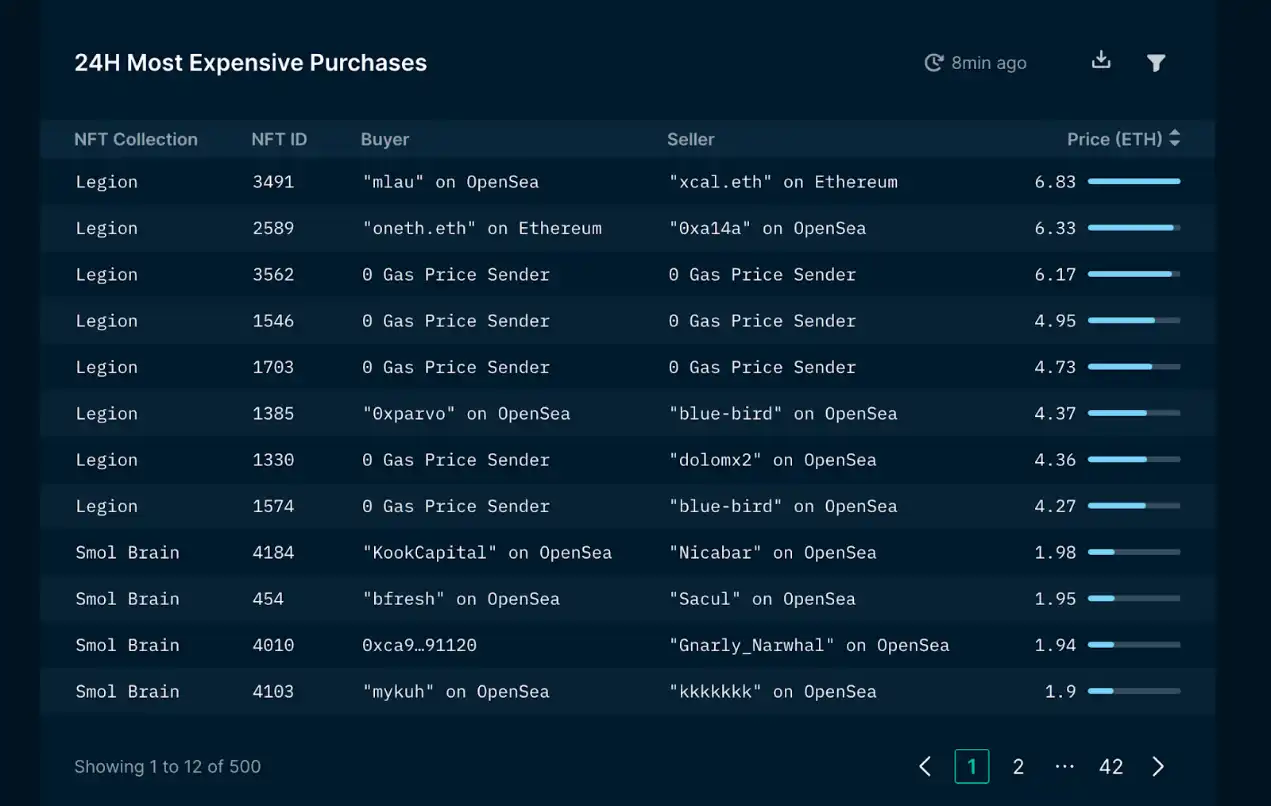Click price value 6.17
This screenshot has height=806, width=1271.
(x=1055, y=274)
